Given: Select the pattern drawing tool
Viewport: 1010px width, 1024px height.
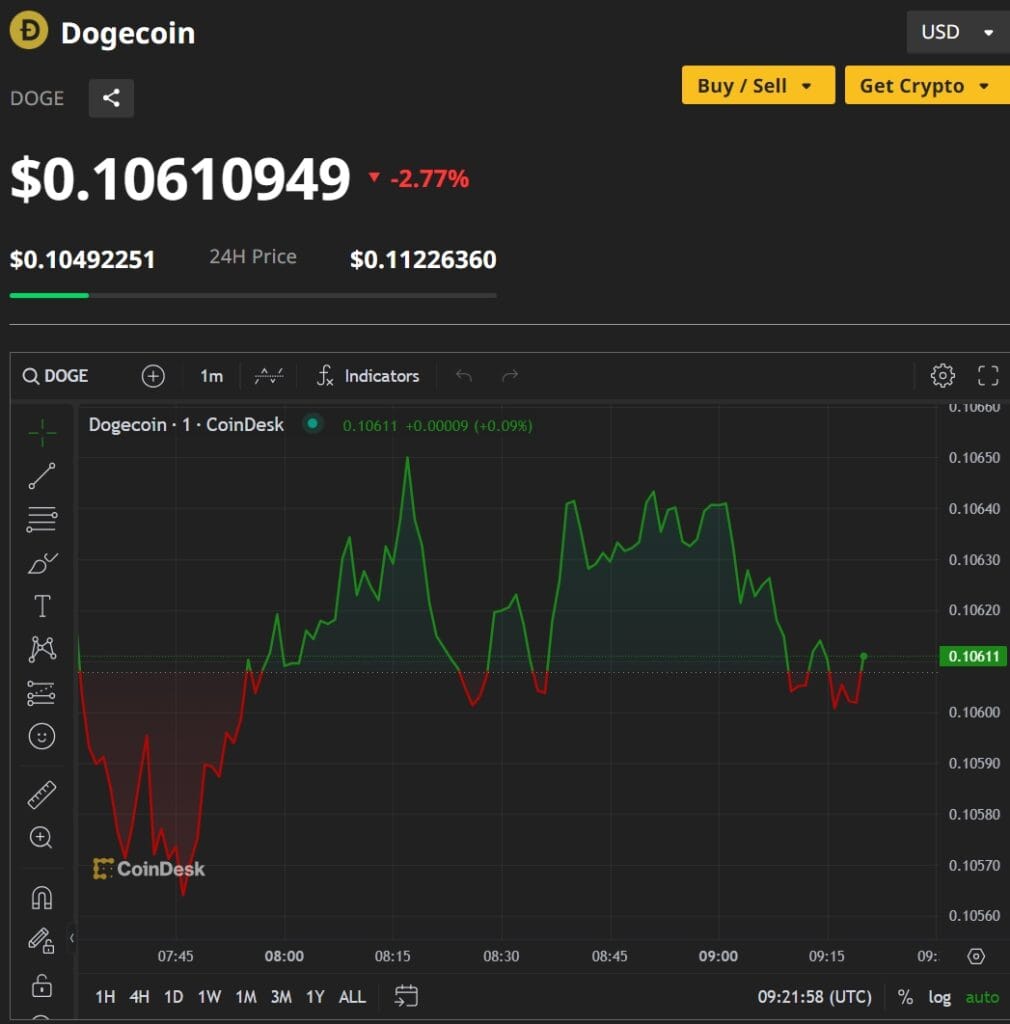Looking at the screenshot, I should pos(42,649).
